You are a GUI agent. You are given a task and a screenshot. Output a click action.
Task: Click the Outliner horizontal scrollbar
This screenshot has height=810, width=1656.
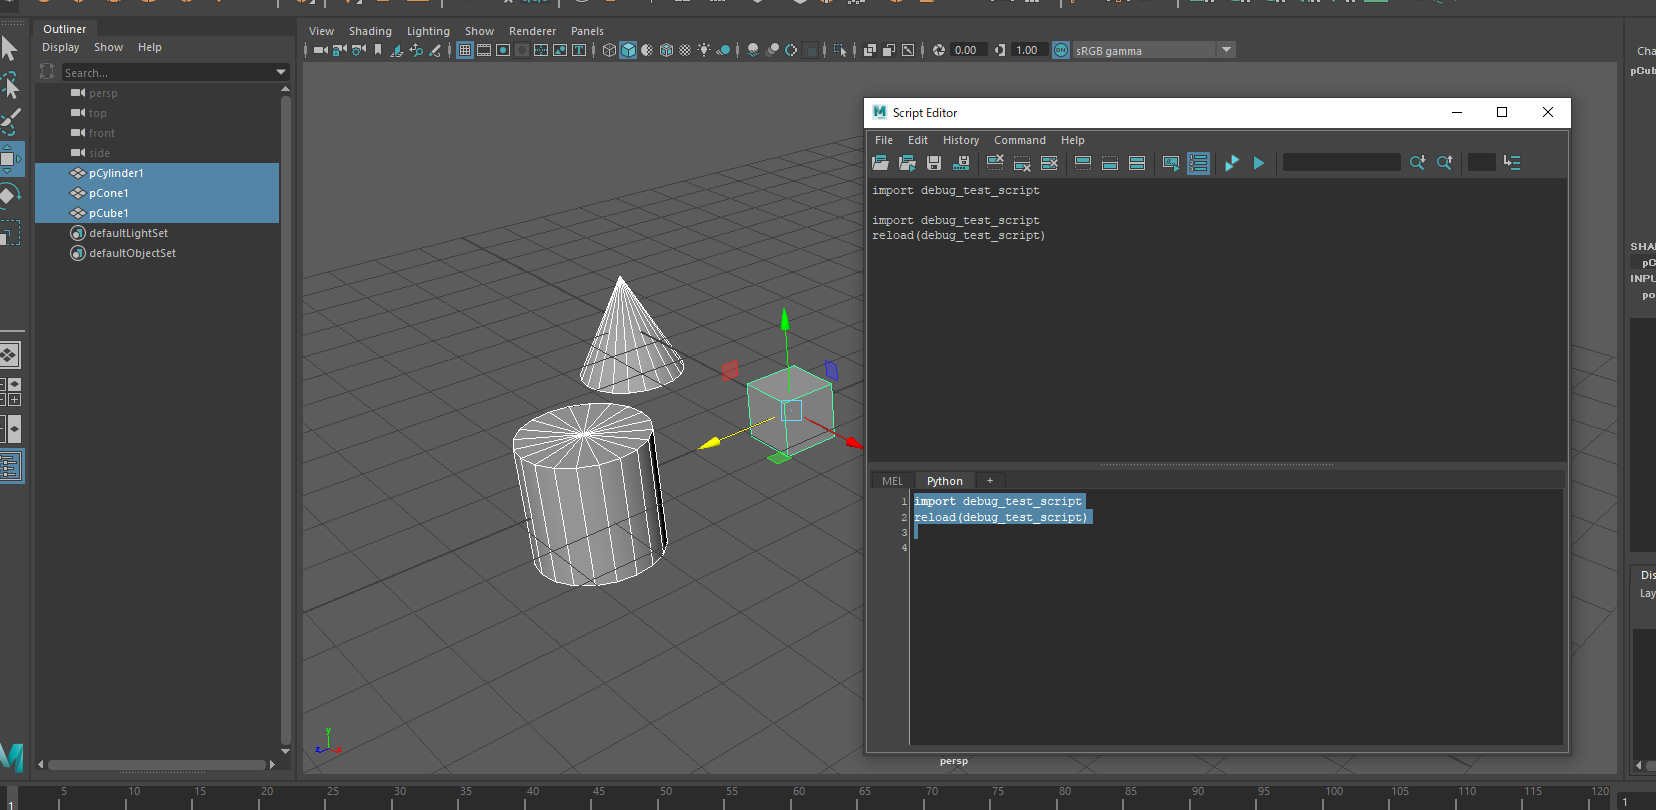pos(155,765)
